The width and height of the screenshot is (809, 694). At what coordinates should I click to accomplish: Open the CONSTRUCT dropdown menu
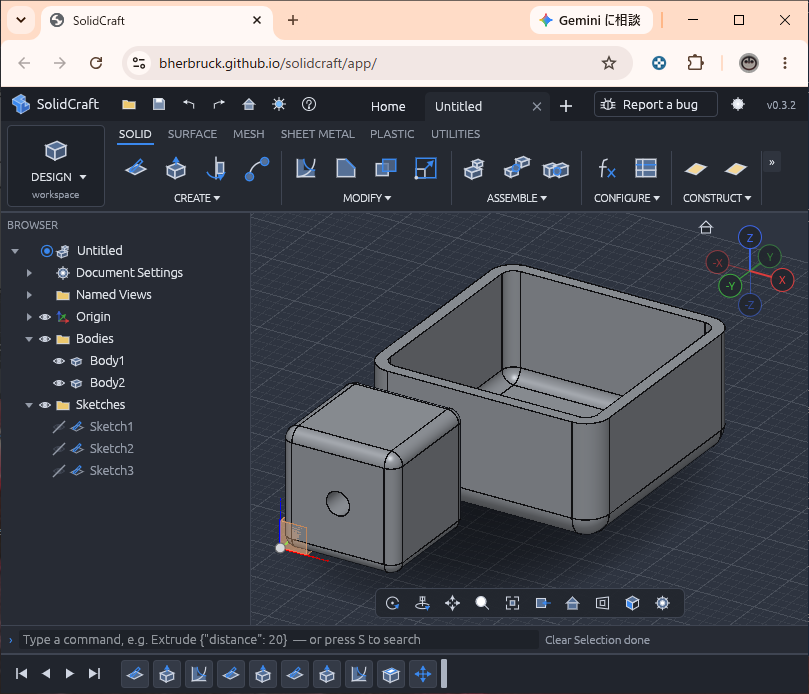tap(717, 198)
